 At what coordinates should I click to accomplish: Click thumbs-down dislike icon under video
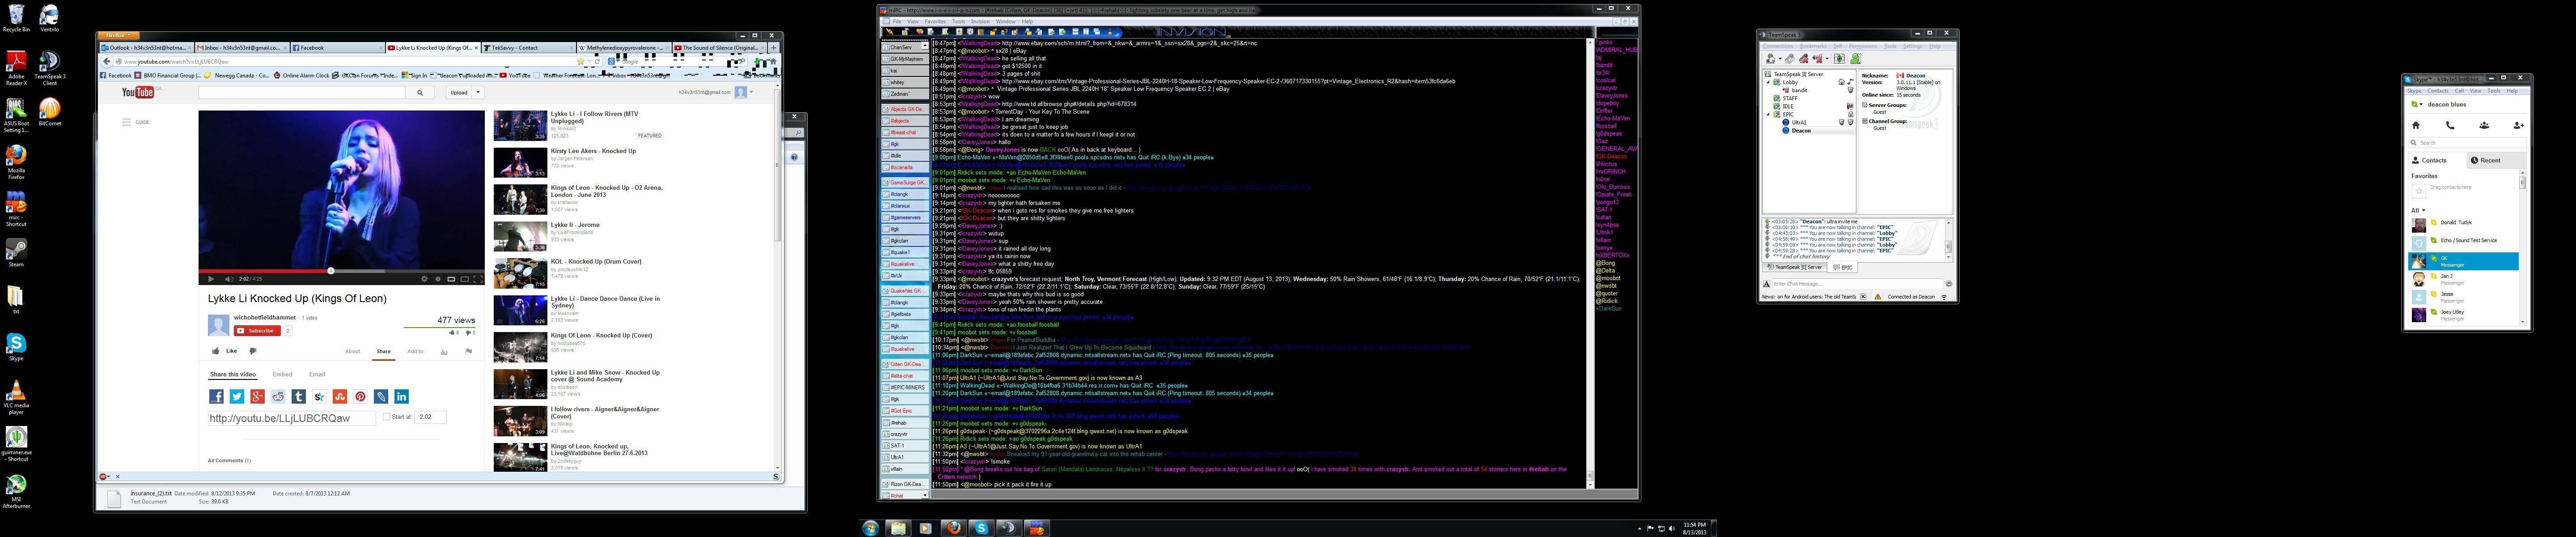[253, 351]
